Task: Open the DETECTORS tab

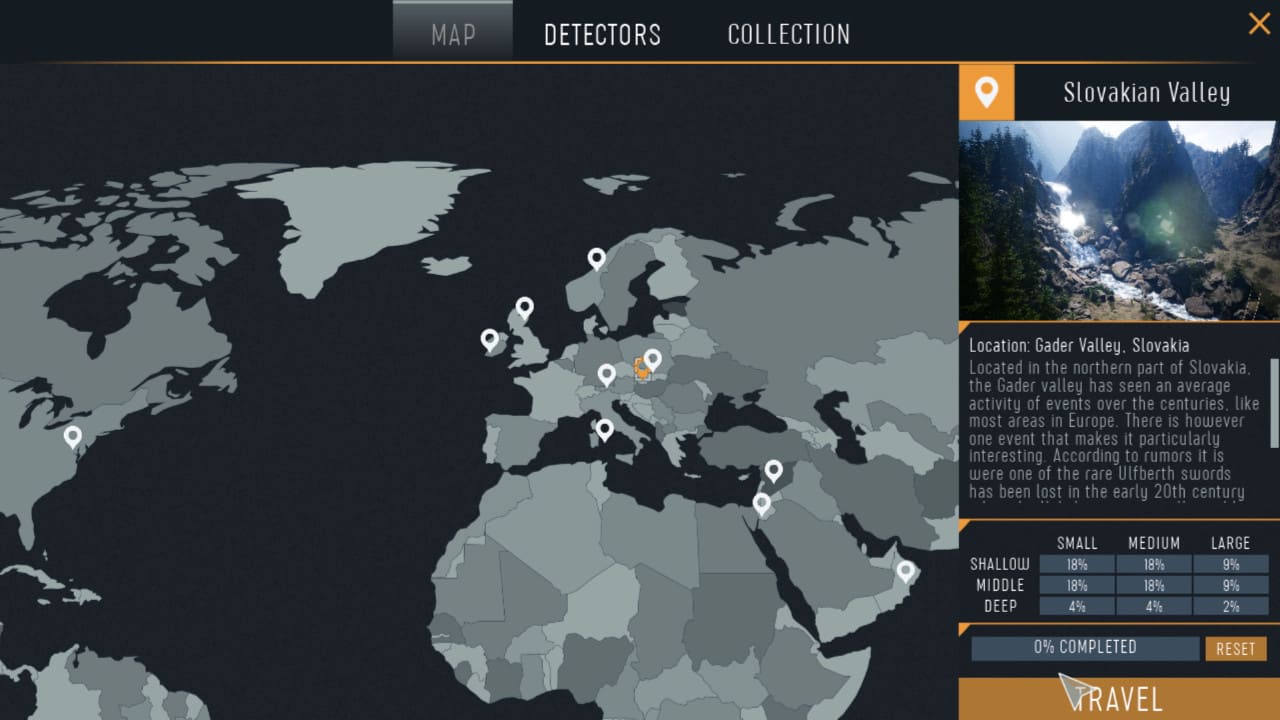Action: pos(602,34)
